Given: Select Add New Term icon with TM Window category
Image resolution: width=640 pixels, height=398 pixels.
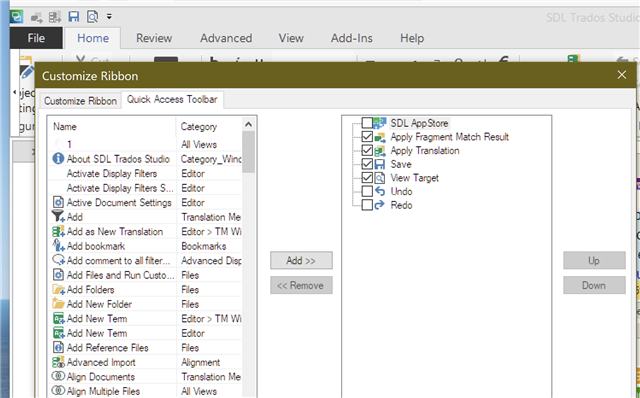Looking at the screenshot, I should pyautogui.click(x=58, y=318).
